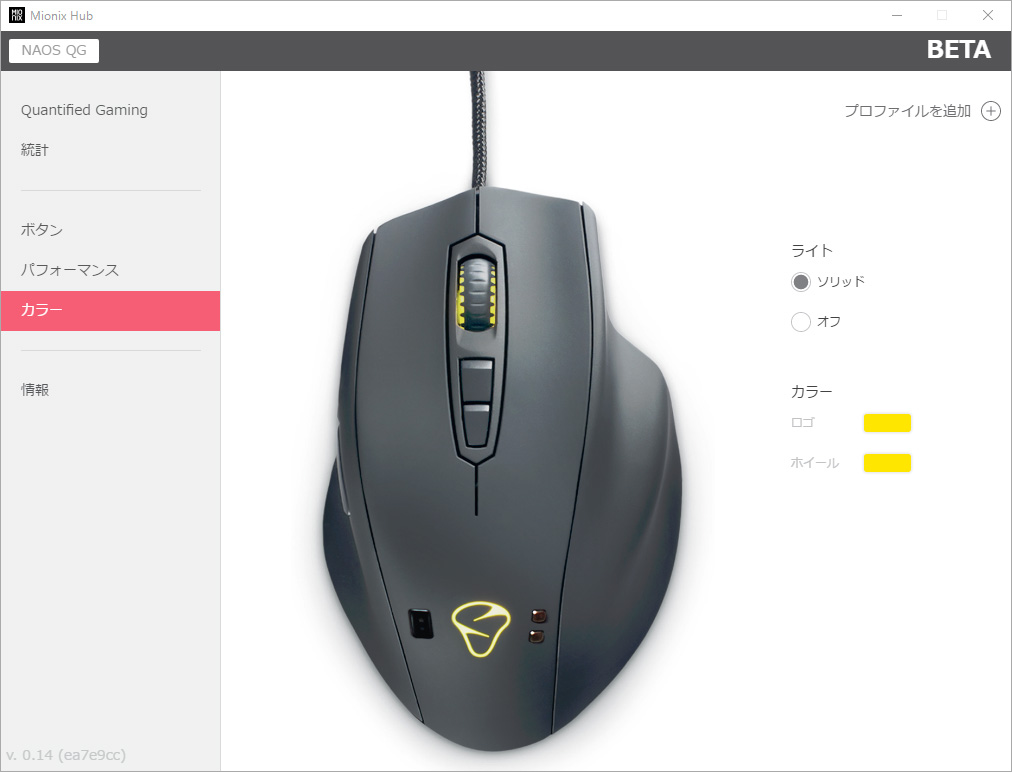Click the upper orange LED indicator on mouse
The image size is (1012, 772).
(538, 615)
